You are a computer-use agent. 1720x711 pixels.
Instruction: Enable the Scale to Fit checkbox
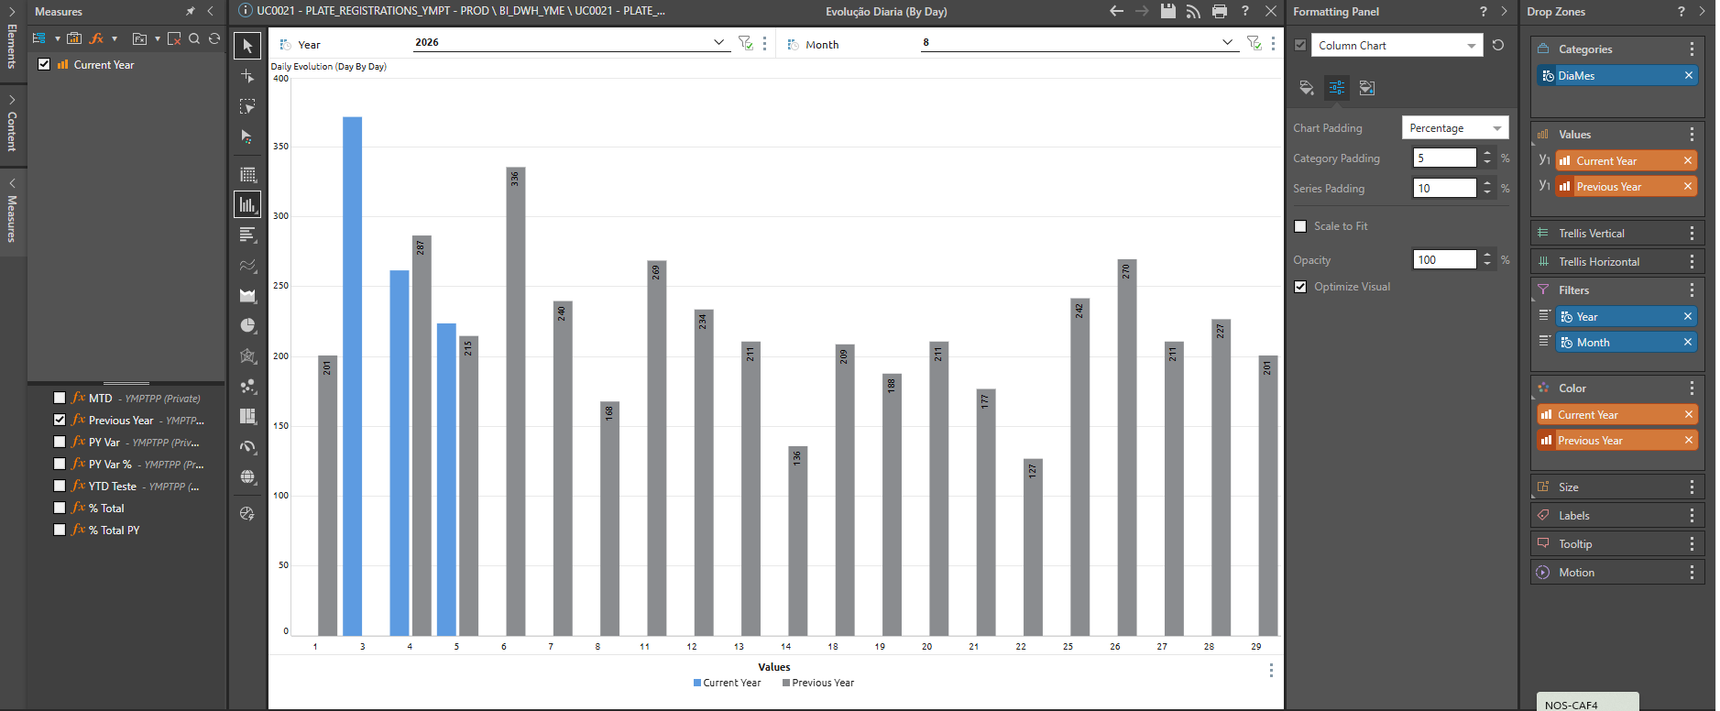tap(1300, 226)
